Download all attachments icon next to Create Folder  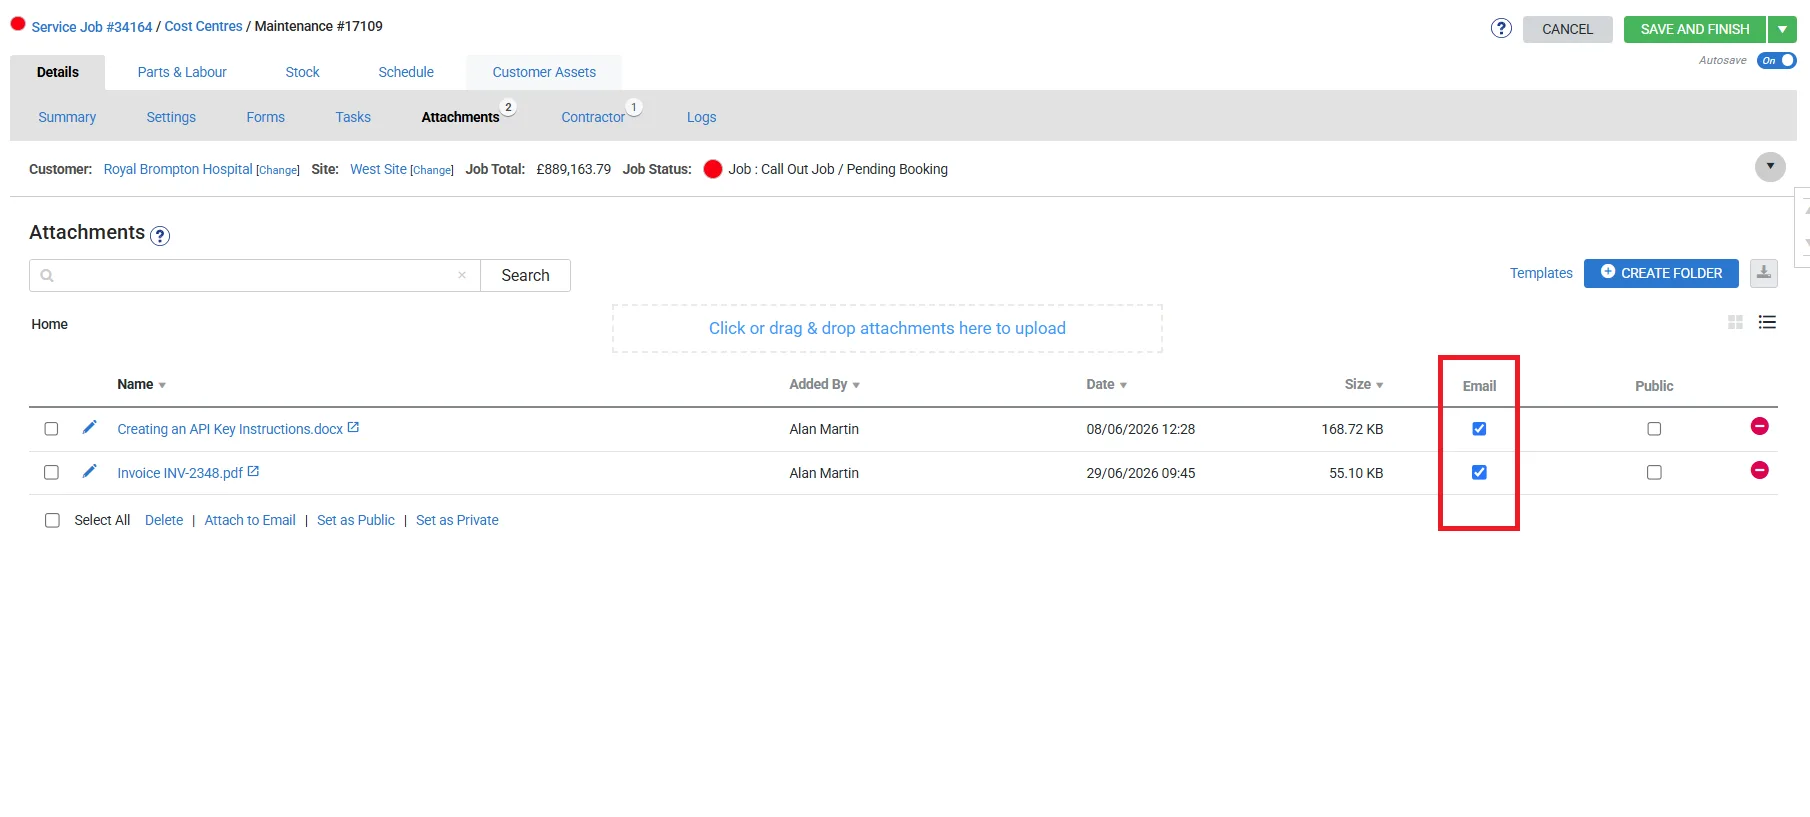(x=1764, y=273)
